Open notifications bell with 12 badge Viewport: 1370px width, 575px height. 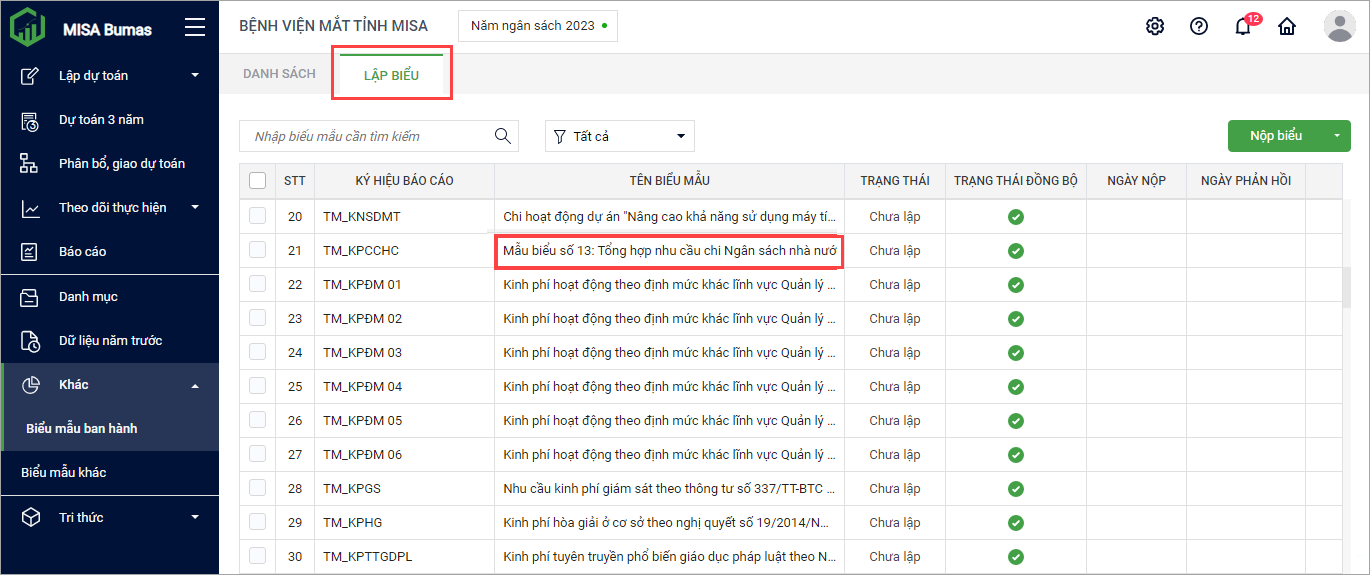click(x=1243, y=26)
